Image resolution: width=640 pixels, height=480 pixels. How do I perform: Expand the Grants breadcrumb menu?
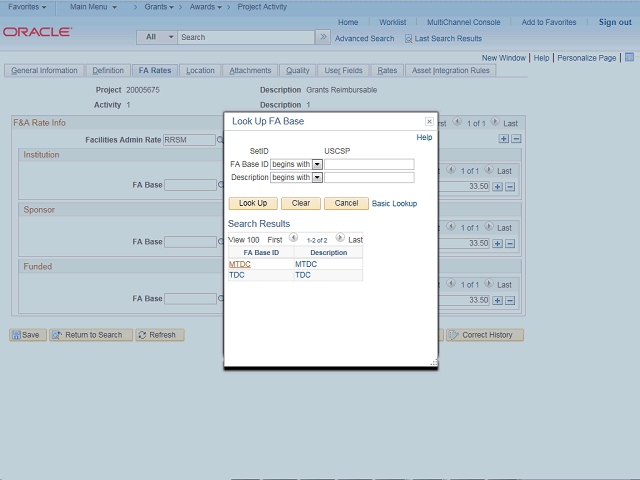click(159, 7)
